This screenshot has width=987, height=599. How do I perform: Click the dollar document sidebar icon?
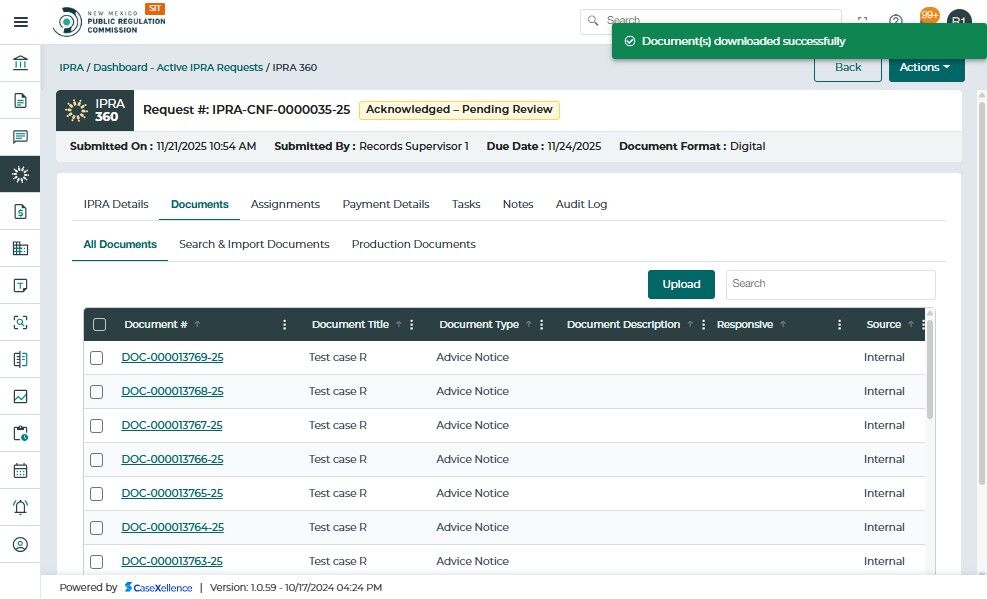20,211
